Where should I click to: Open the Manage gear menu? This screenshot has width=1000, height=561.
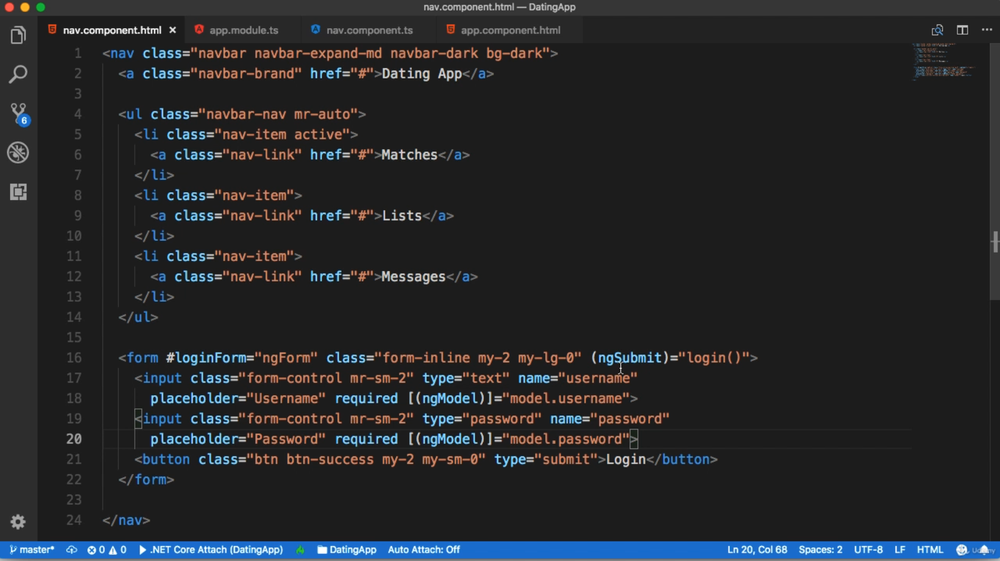coord(18,521)
